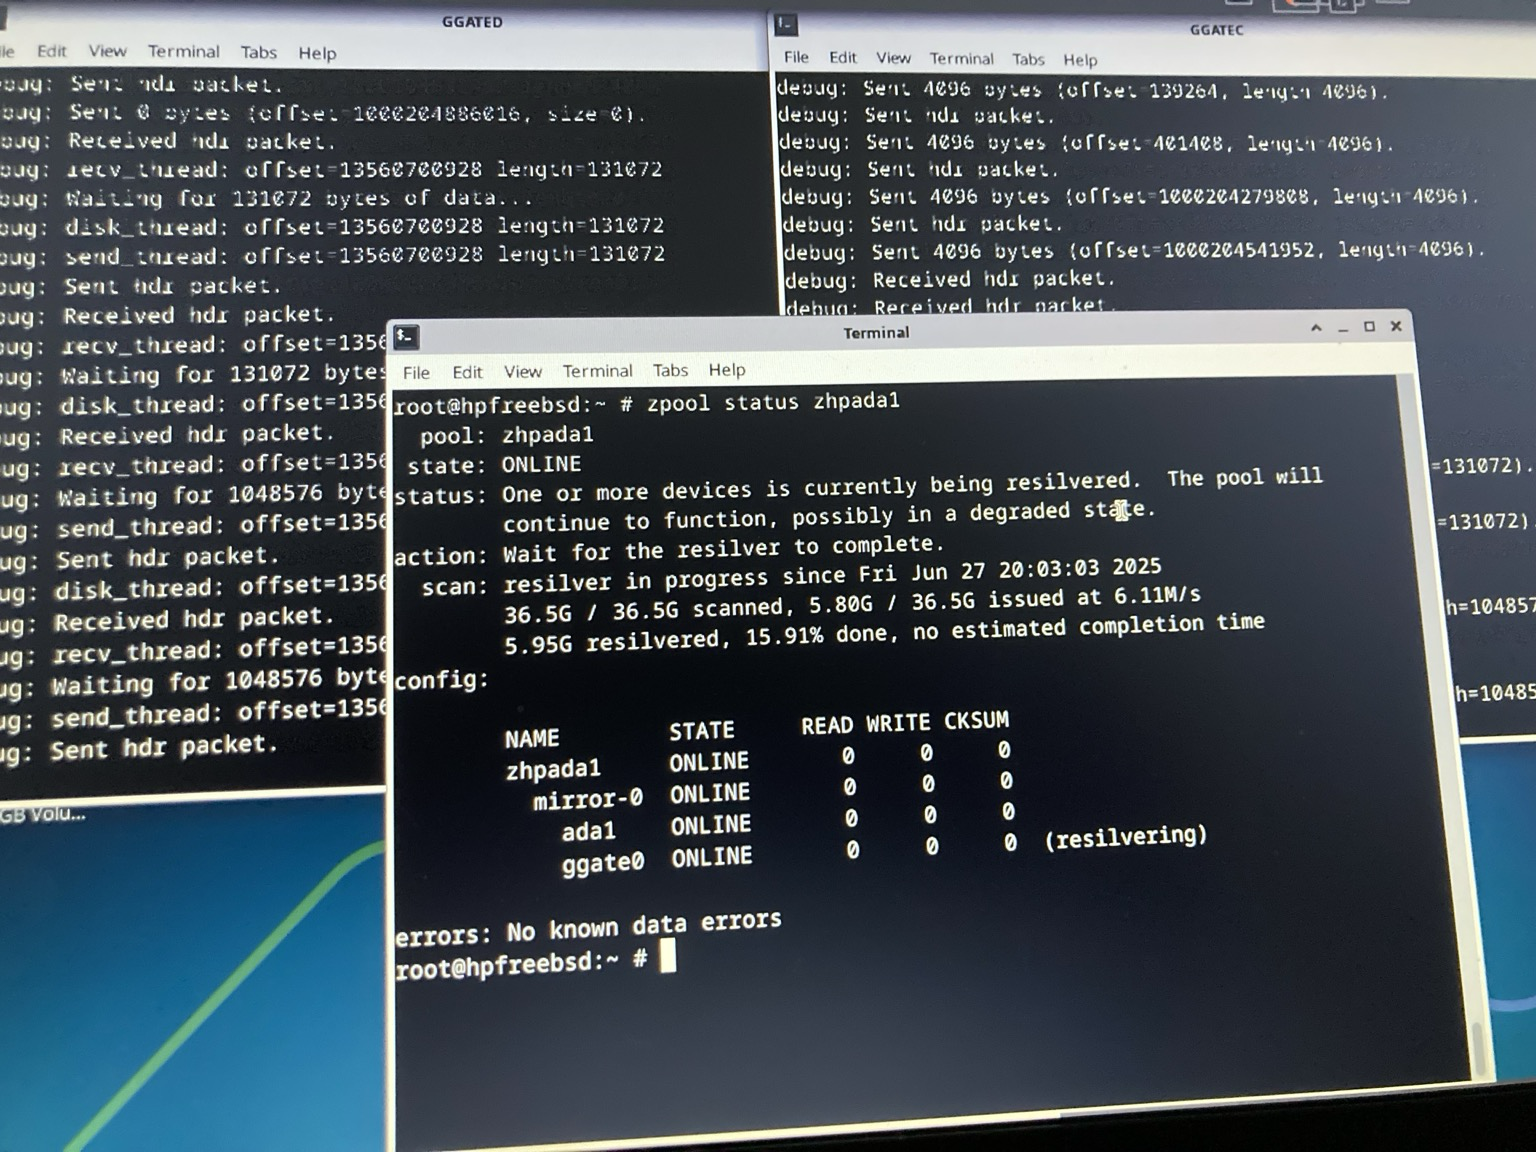1536x1152 pixels.
Task: Open the Tabs menu in the GGATEC window
Action: coord(1027,59)
